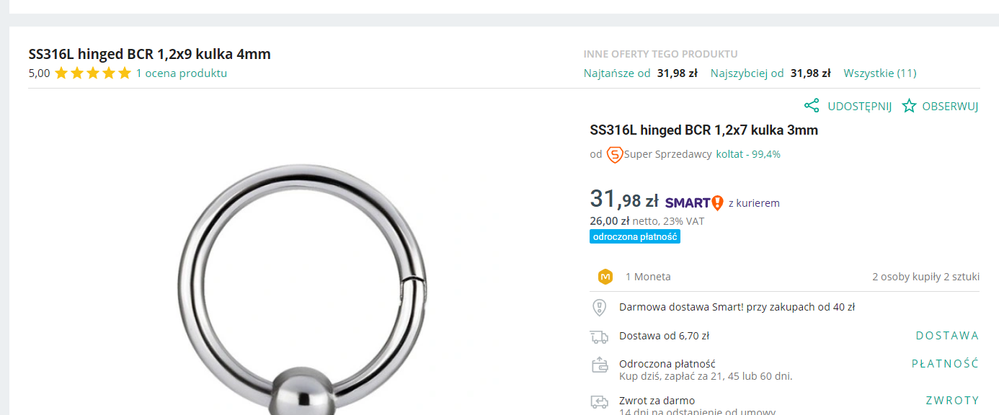Open the 1 ocena produktu reviews link
Image resolution: width=999 pixels, height=415 pixels.
tap(181, 73)
